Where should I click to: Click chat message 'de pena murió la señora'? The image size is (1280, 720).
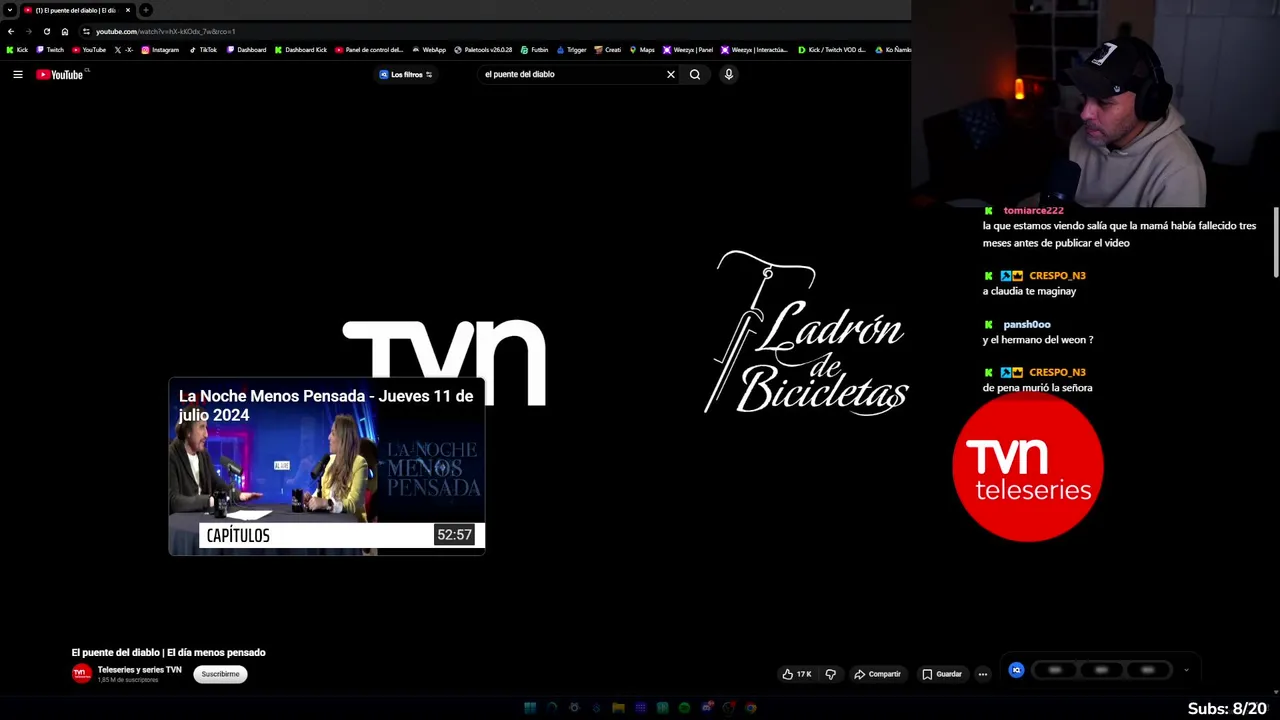[x=1037, y=388]
